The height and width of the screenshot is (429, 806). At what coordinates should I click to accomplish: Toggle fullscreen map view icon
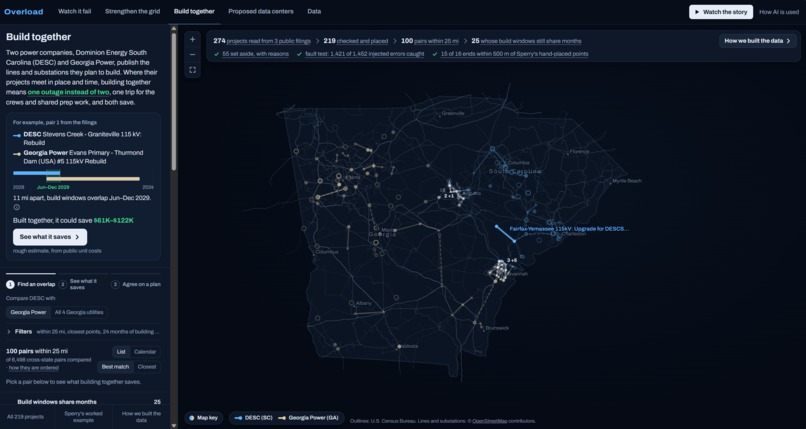coord(192,70)
